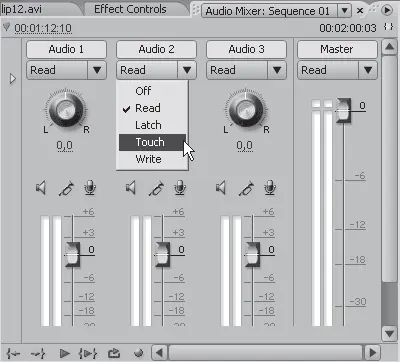Toggle the Loop playback icon
This screenshot has height=362, width=400.
(x=114, y=353)
